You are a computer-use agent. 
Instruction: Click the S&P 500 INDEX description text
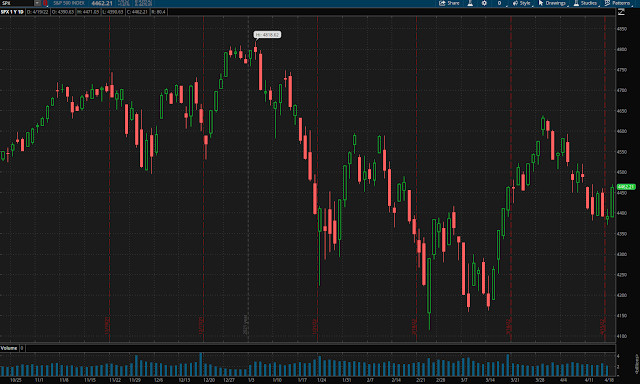(x=69, y=3)
